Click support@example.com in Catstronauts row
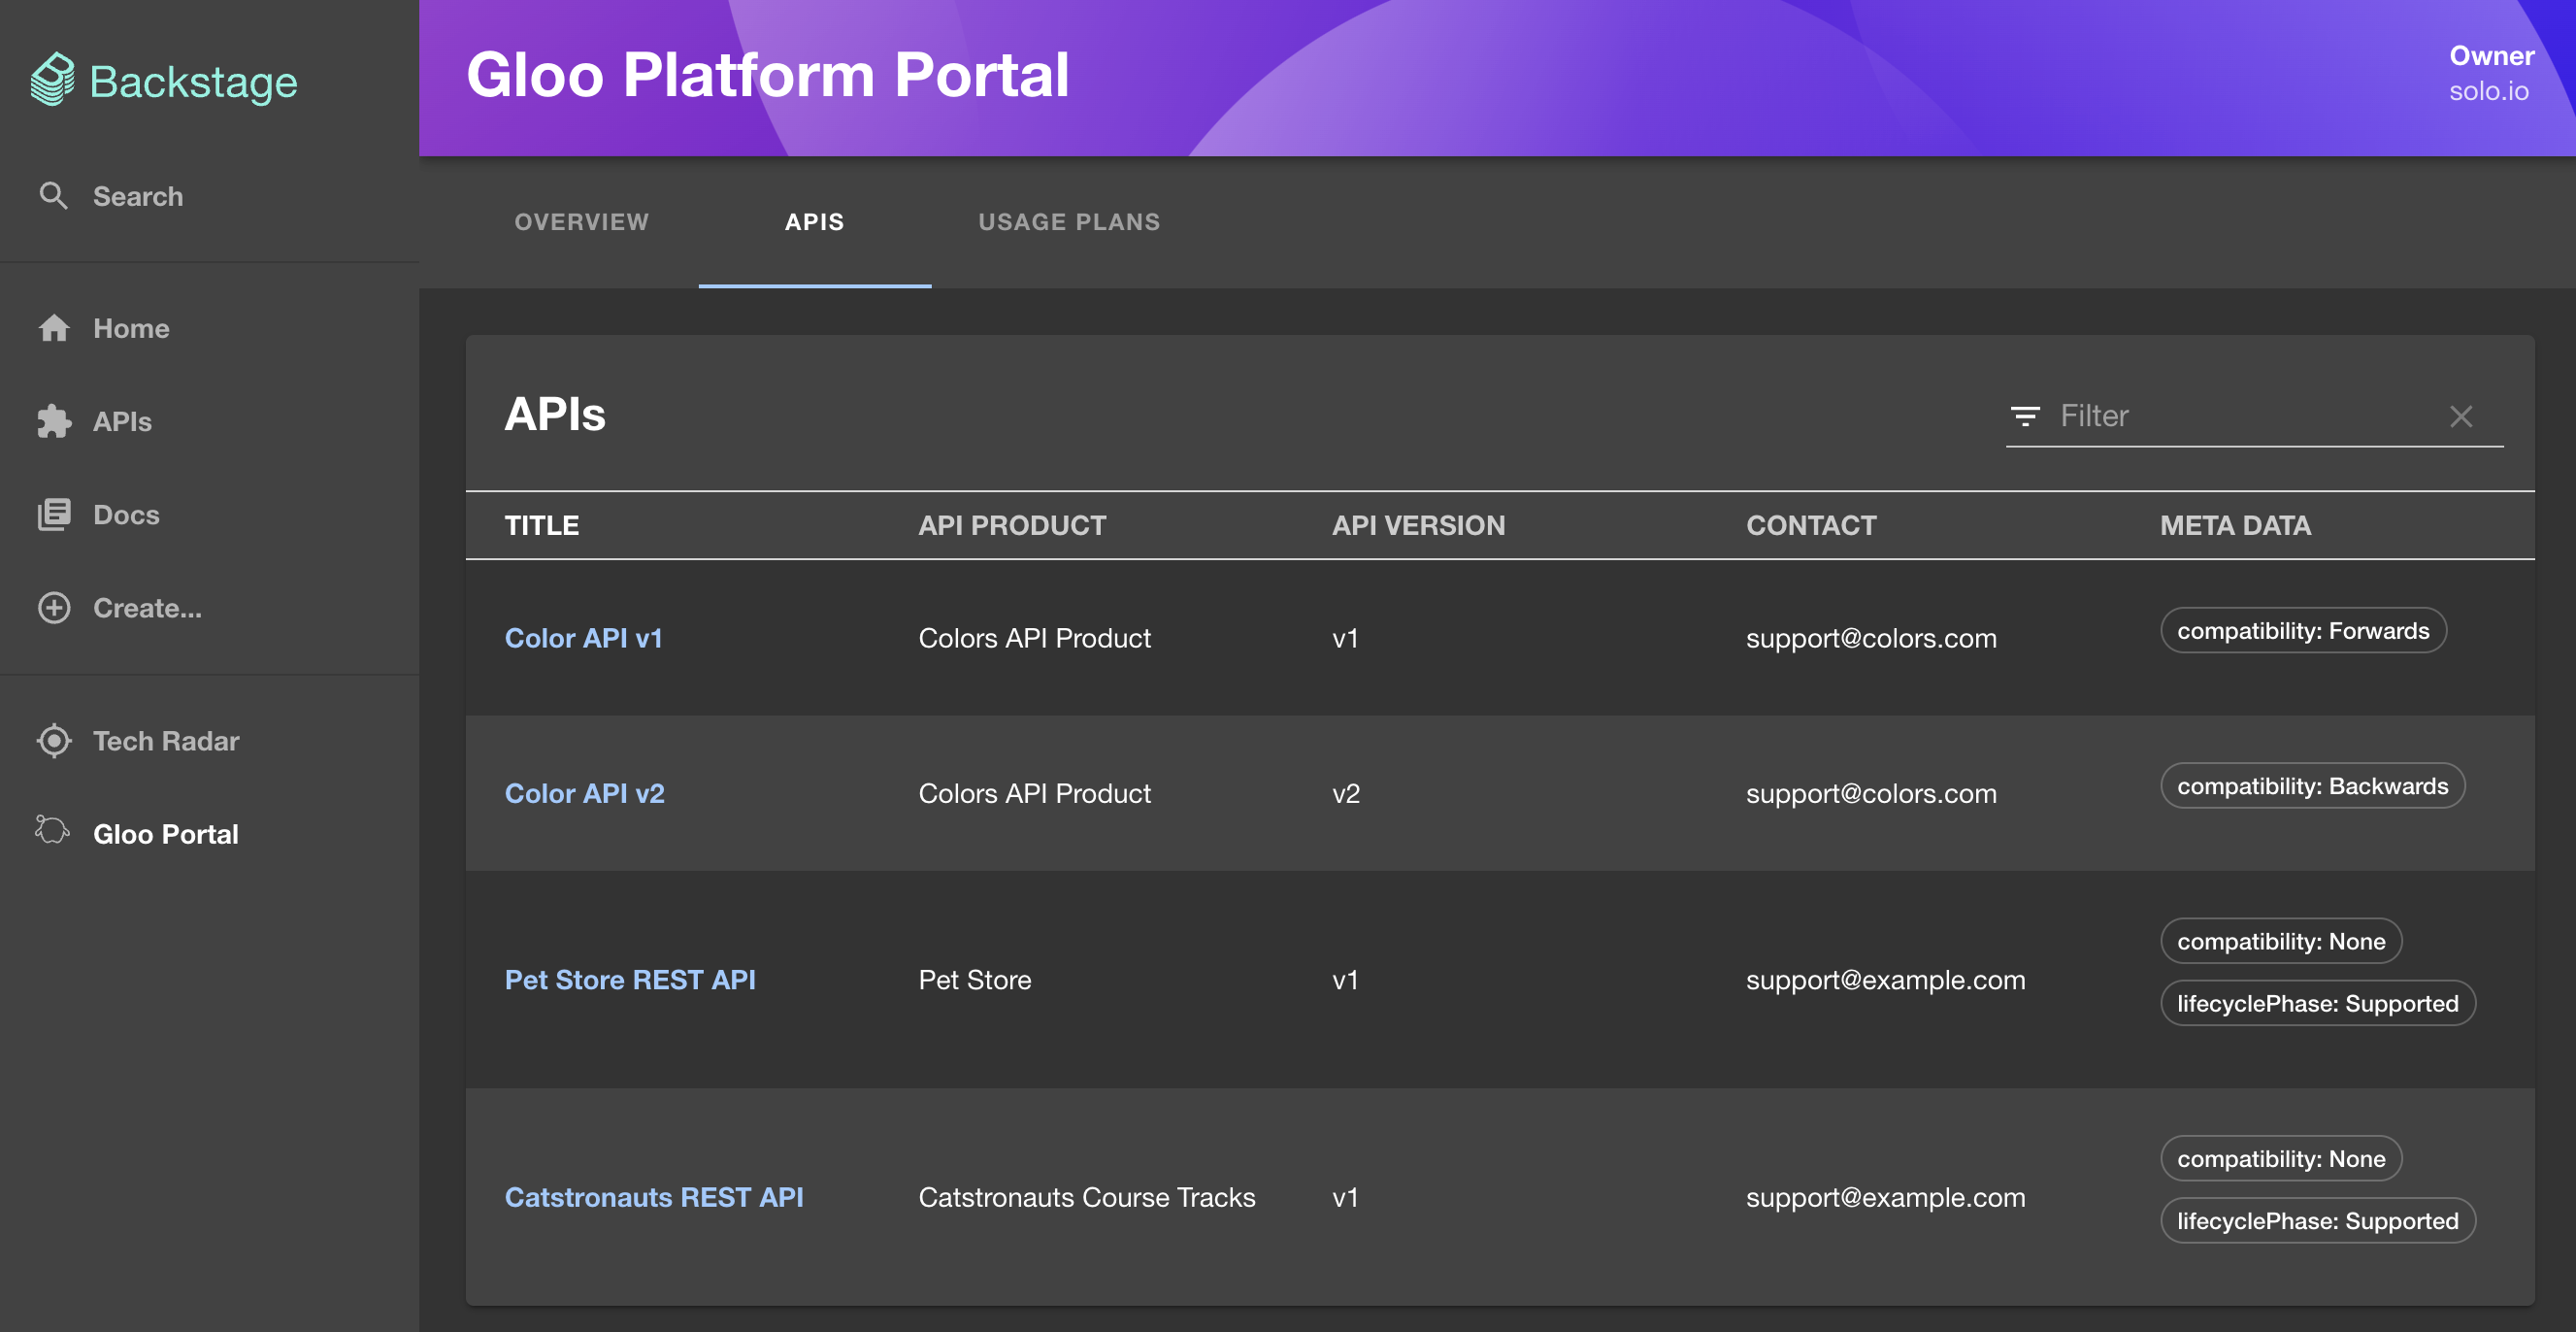 [1885, 1197]
